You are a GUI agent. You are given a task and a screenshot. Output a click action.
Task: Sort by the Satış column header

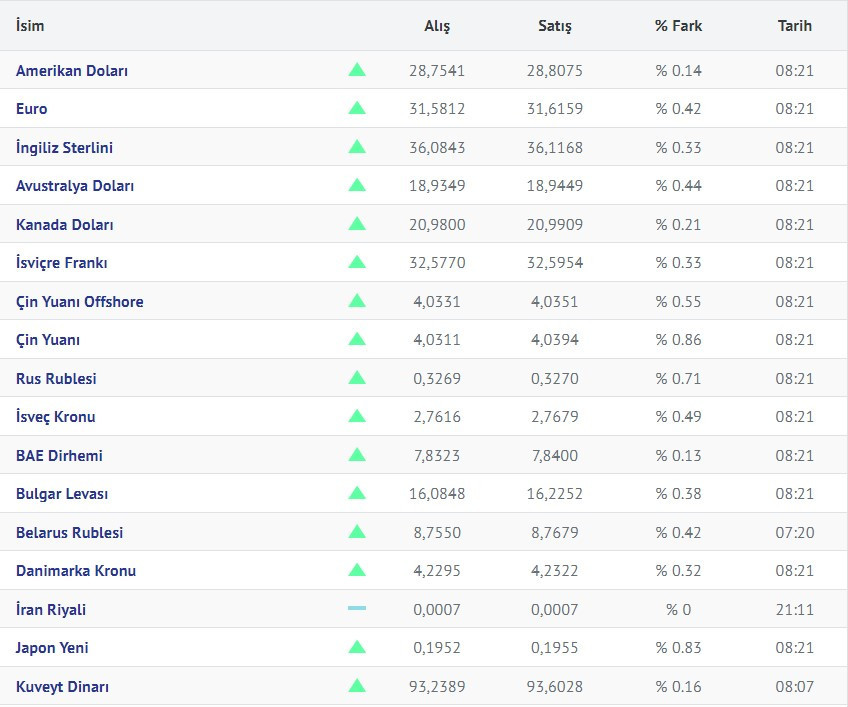pos(555,26)
